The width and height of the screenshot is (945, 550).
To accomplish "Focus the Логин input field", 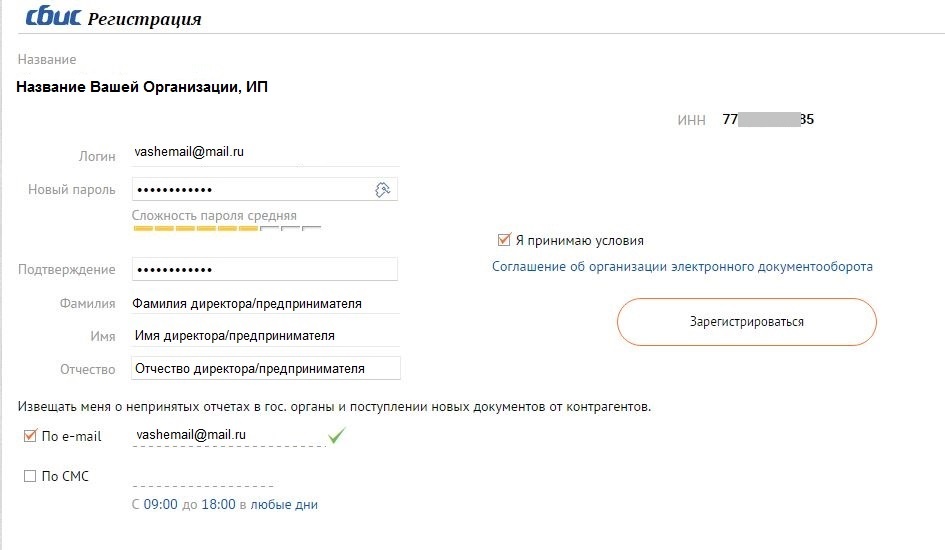I will [265, 152].
